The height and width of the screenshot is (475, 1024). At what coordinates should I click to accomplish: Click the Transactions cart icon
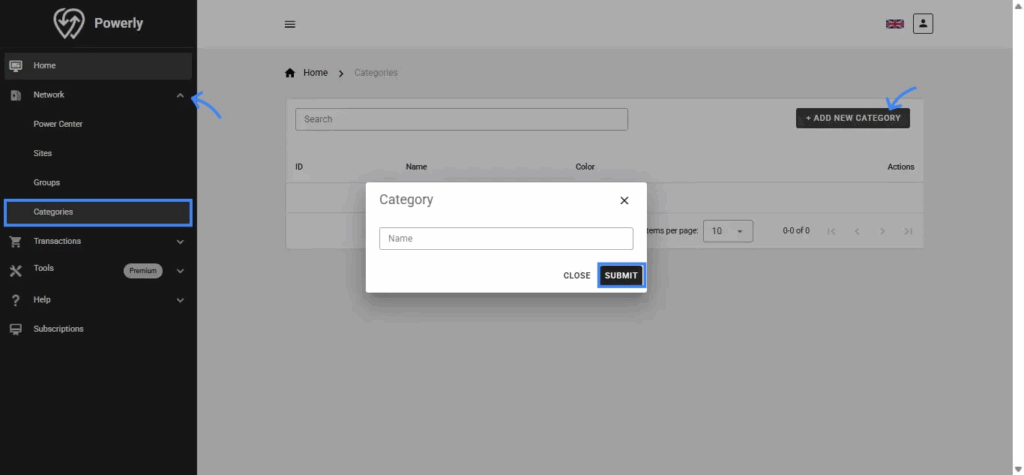tap(15, 241)
